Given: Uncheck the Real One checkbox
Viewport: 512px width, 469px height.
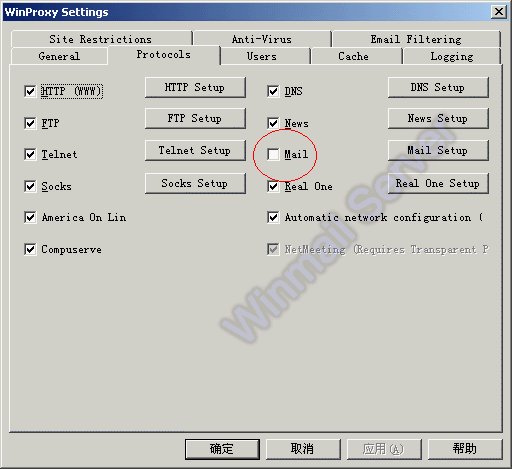Looking at the screenshot, I should coord(273,186).
